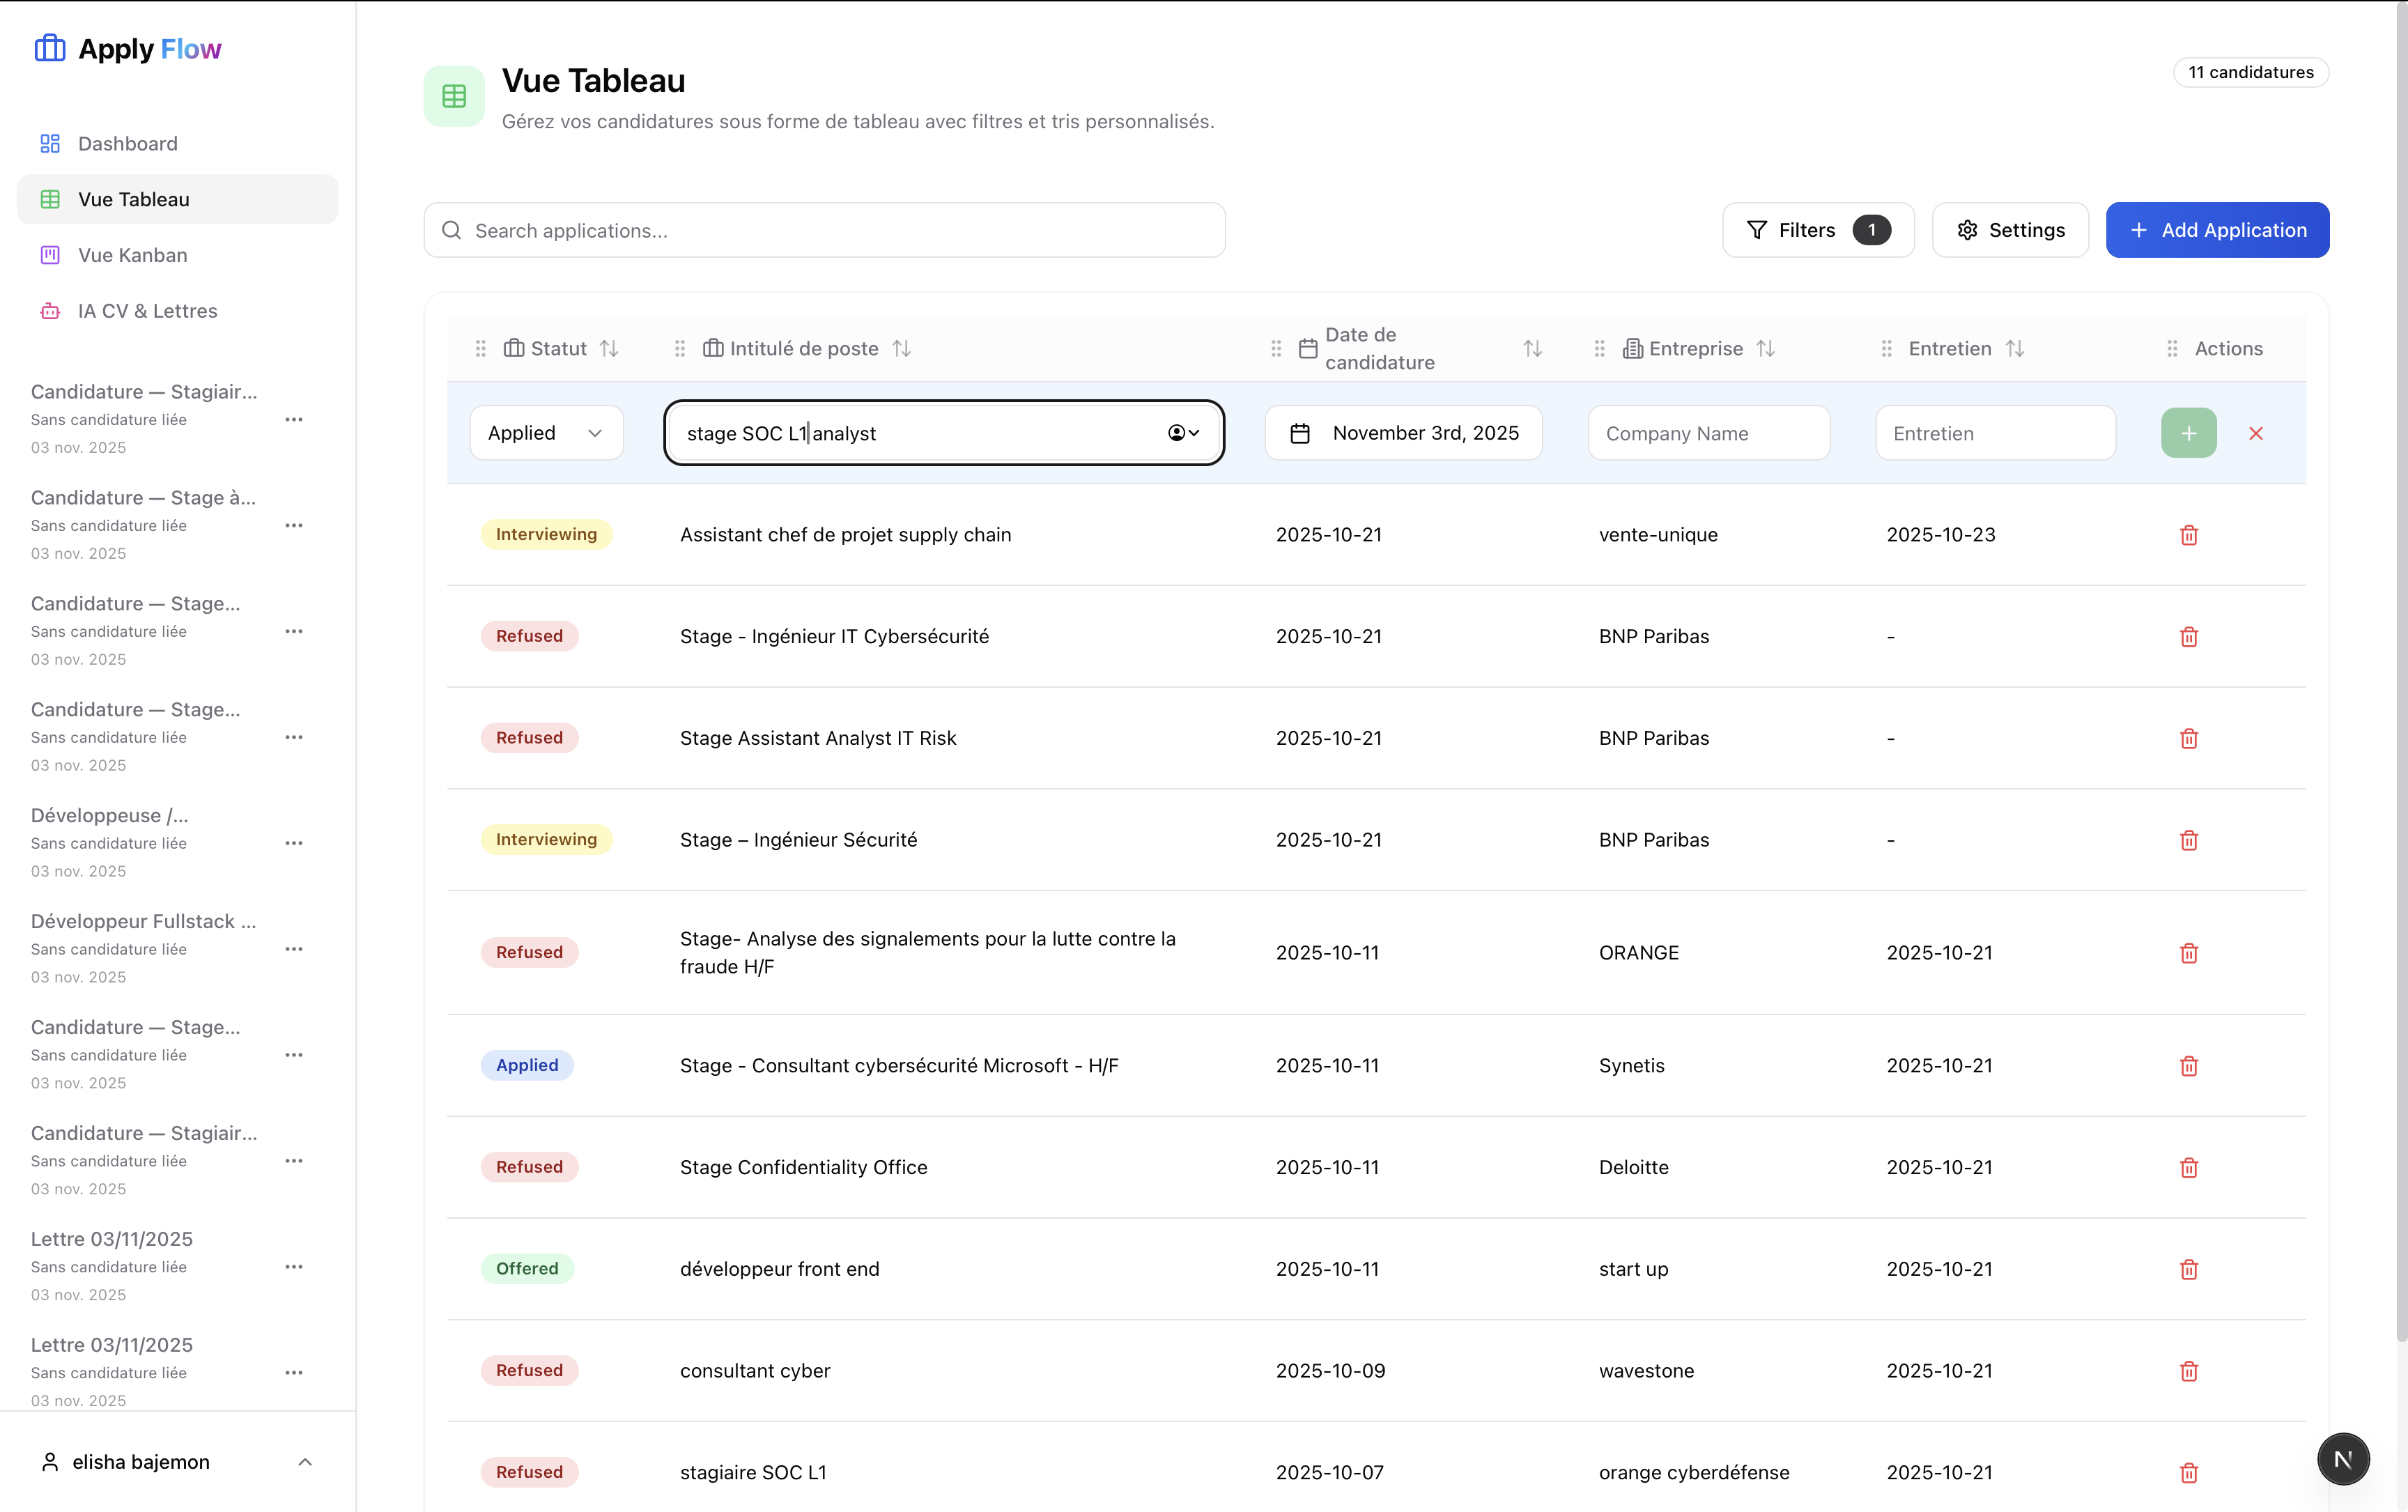The width and height of the screenshot is (2408, 1512).
Task: Toggle sort on Date de candidature
Action: tap(1532, 348)
